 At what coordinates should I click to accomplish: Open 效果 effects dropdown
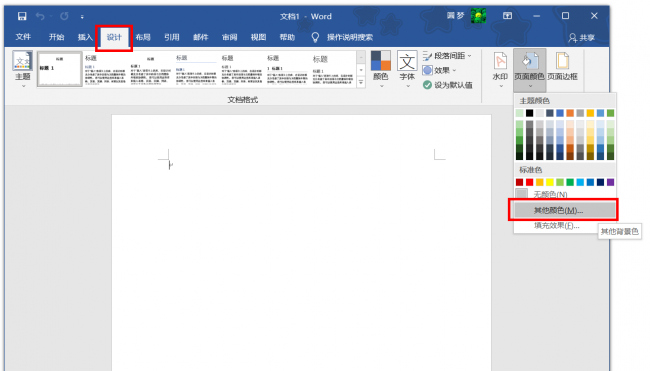tap(439, 70)
